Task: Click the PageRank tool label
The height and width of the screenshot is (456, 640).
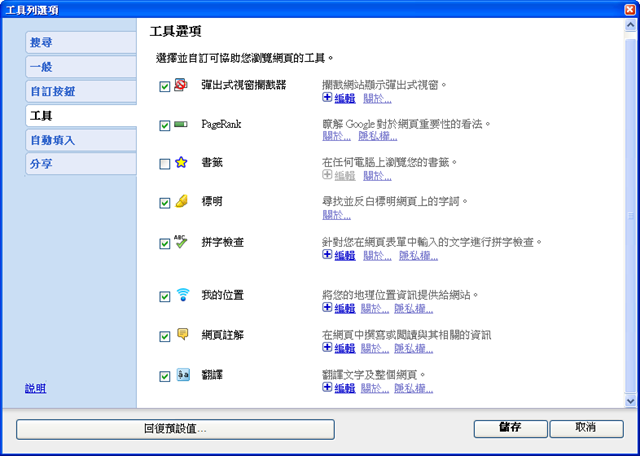Action: [221, 124]
